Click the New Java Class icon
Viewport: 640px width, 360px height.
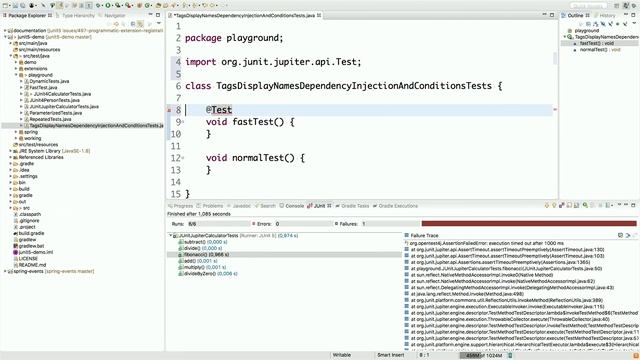click(x=147, y=6)
